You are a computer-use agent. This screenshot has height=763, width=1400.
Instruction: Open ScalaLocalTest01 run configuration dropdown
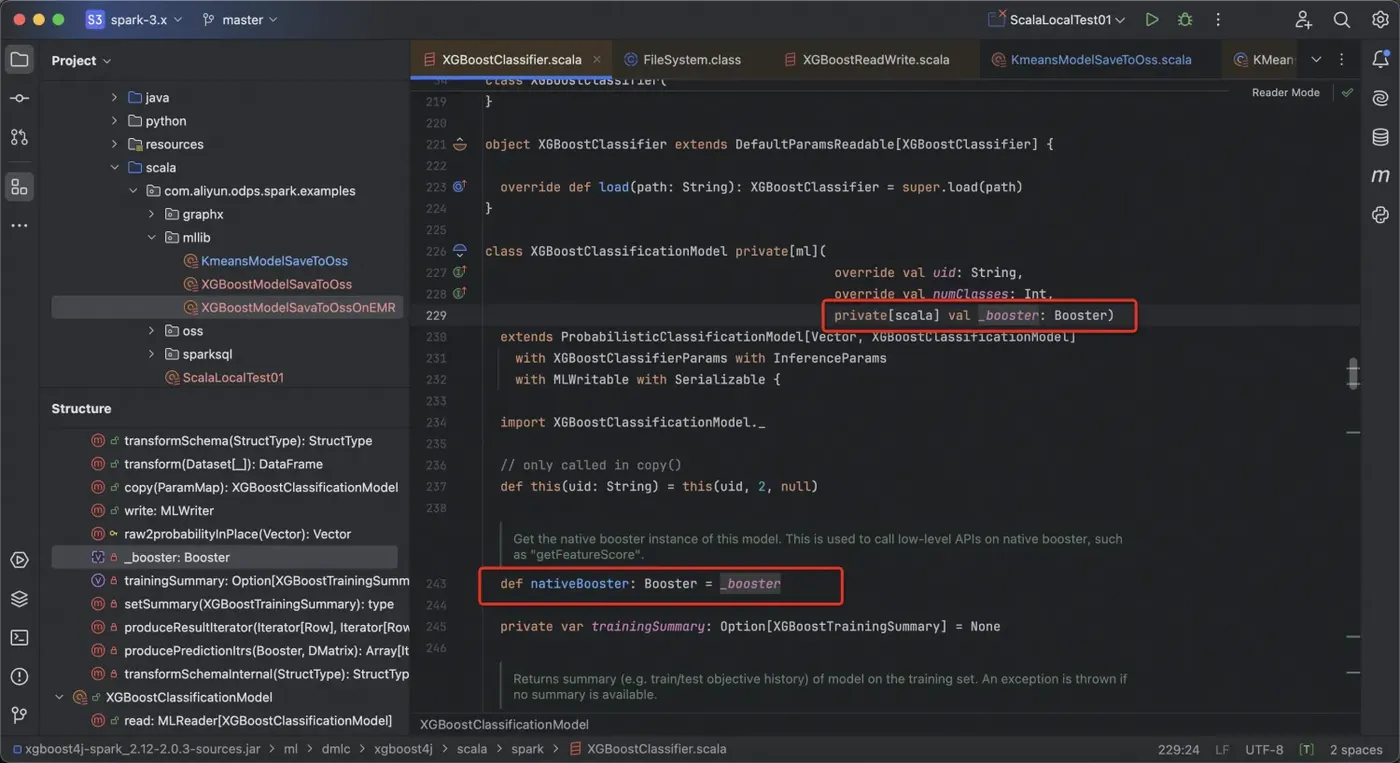click(1056, 20)
